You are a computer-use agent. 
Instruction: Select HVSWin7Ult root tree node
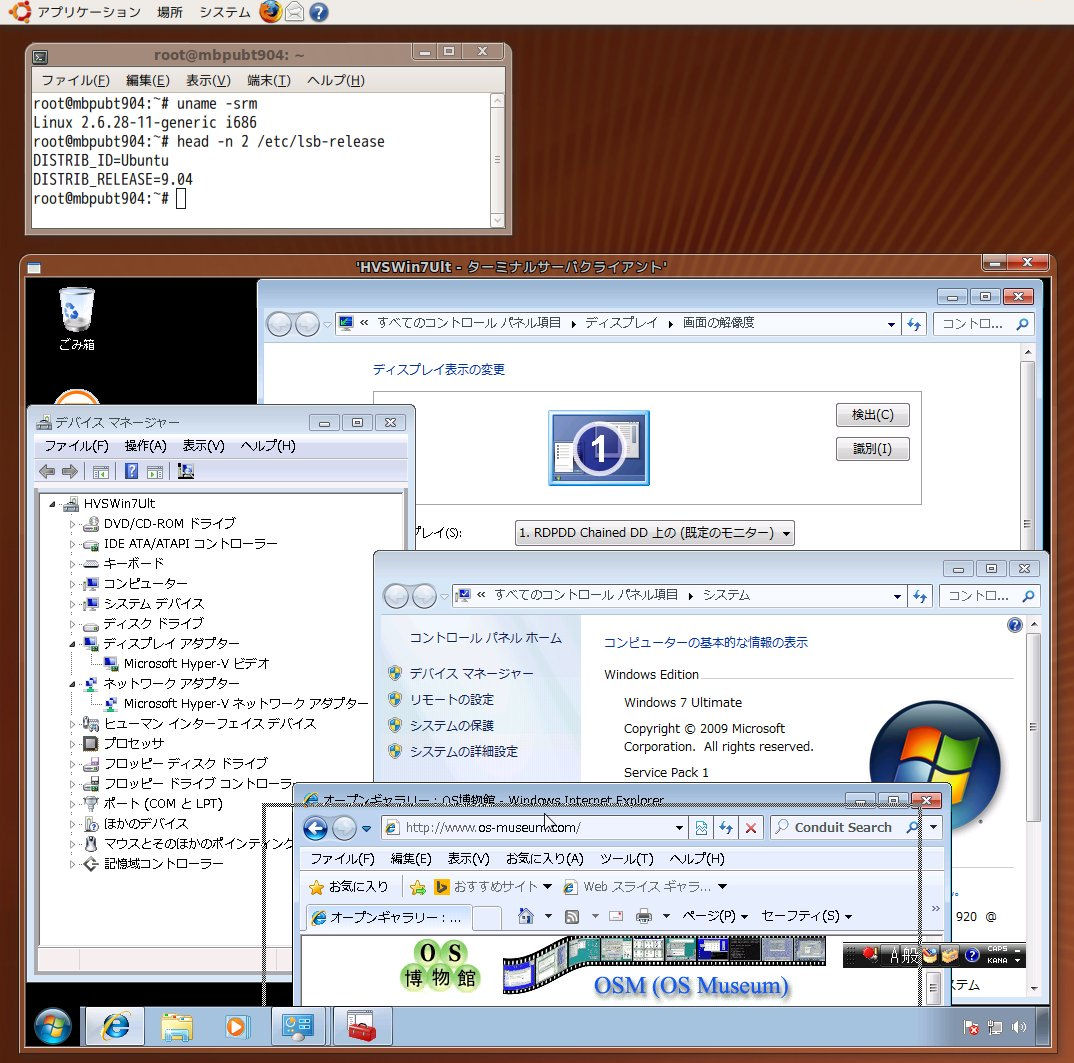(119, 503)
